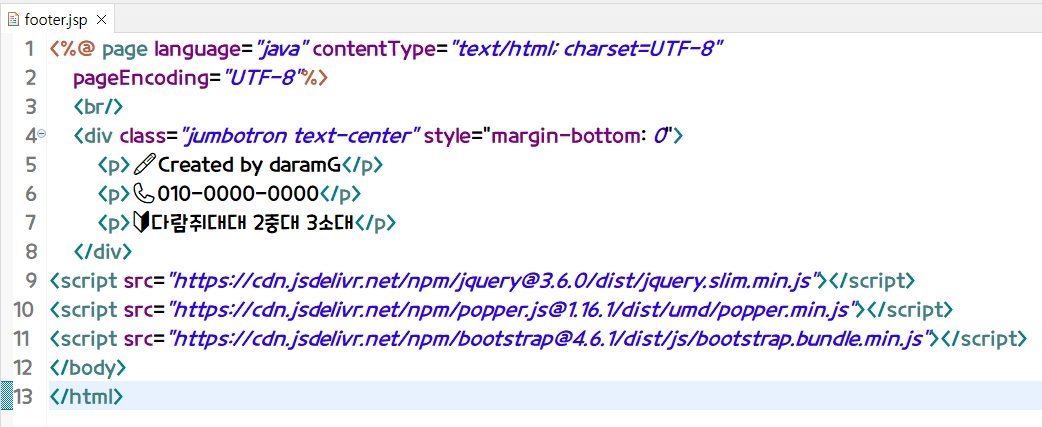Screen dimensions: 1042x427
Task: Click the Korean text '다람쥐대대 2중대 3소대'
Action: 255,222
